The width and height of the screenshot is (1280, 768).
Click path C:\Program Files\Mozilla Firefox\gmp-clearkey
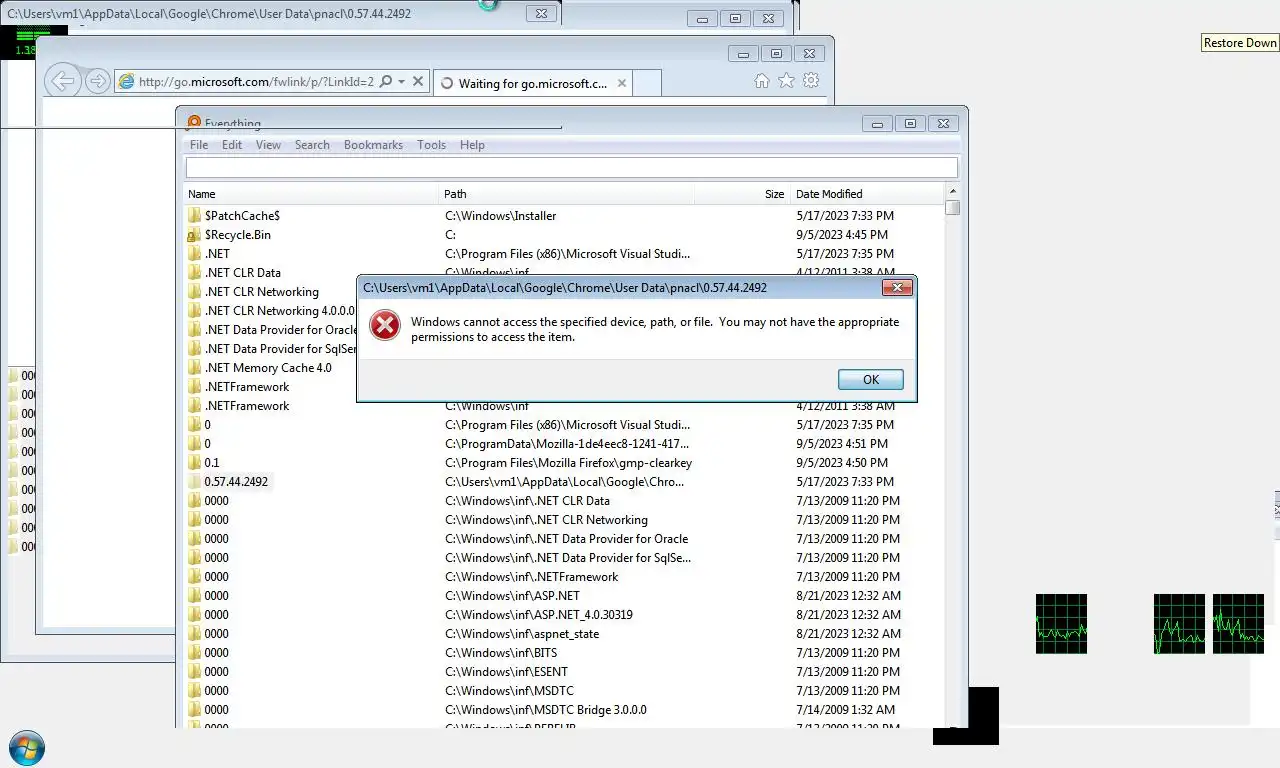568,463
